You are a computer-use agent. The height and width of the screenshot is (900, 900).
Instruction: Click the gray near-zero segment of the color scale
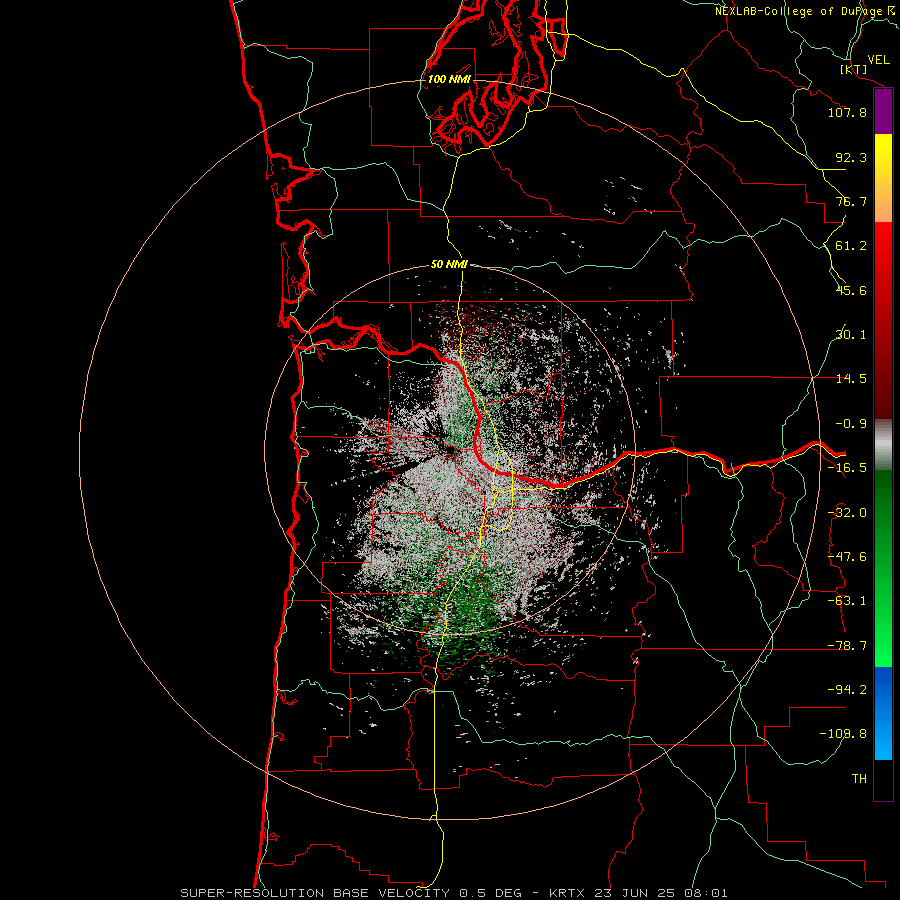[x=883, y=444]
